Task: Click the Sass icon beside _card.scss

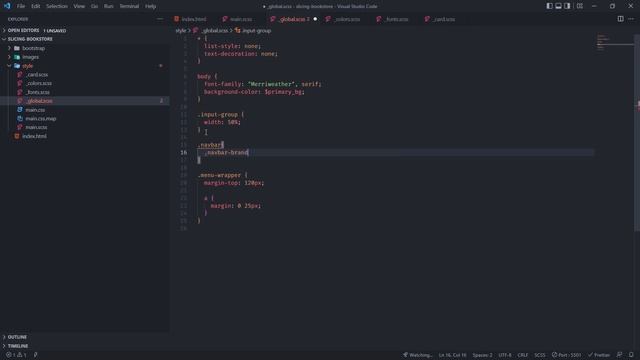Action: click(20, 75)
